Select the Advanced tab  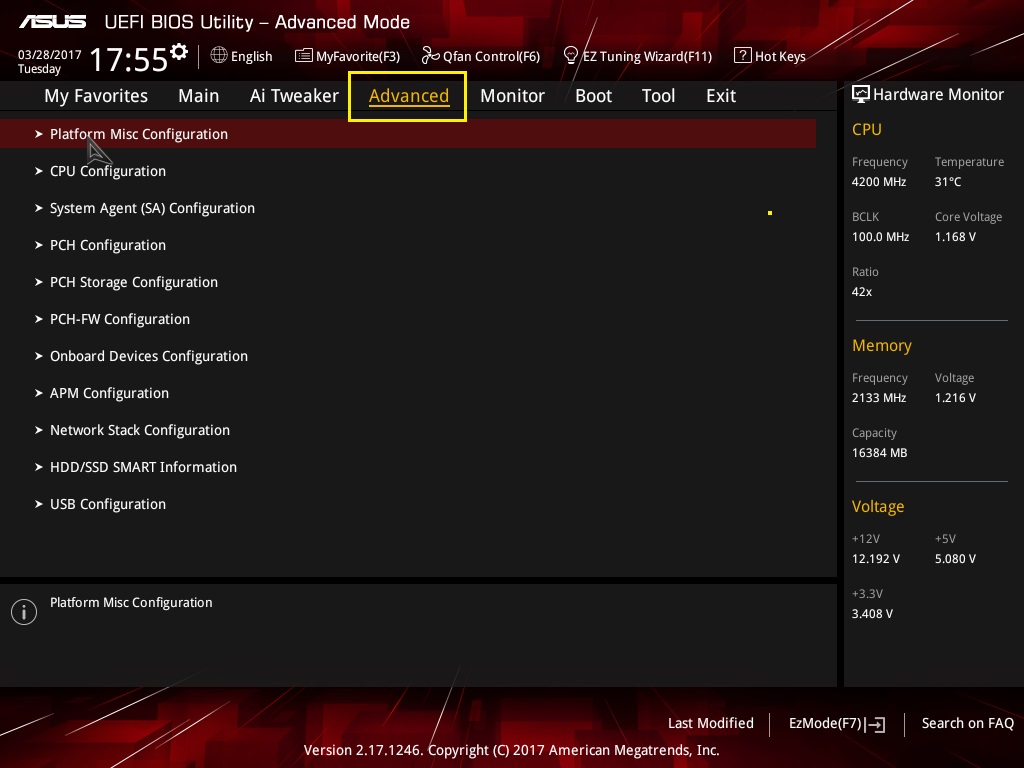[409, 96]
